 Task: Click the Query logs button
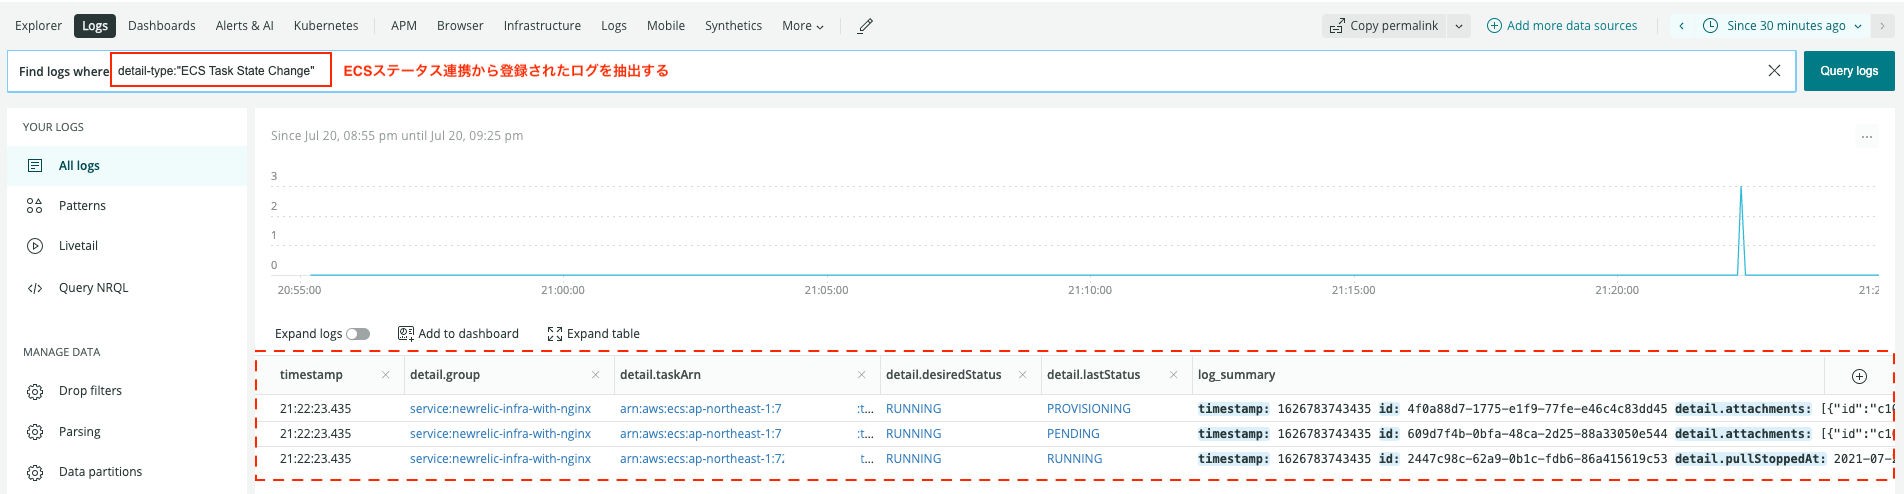coord(1849,71)
